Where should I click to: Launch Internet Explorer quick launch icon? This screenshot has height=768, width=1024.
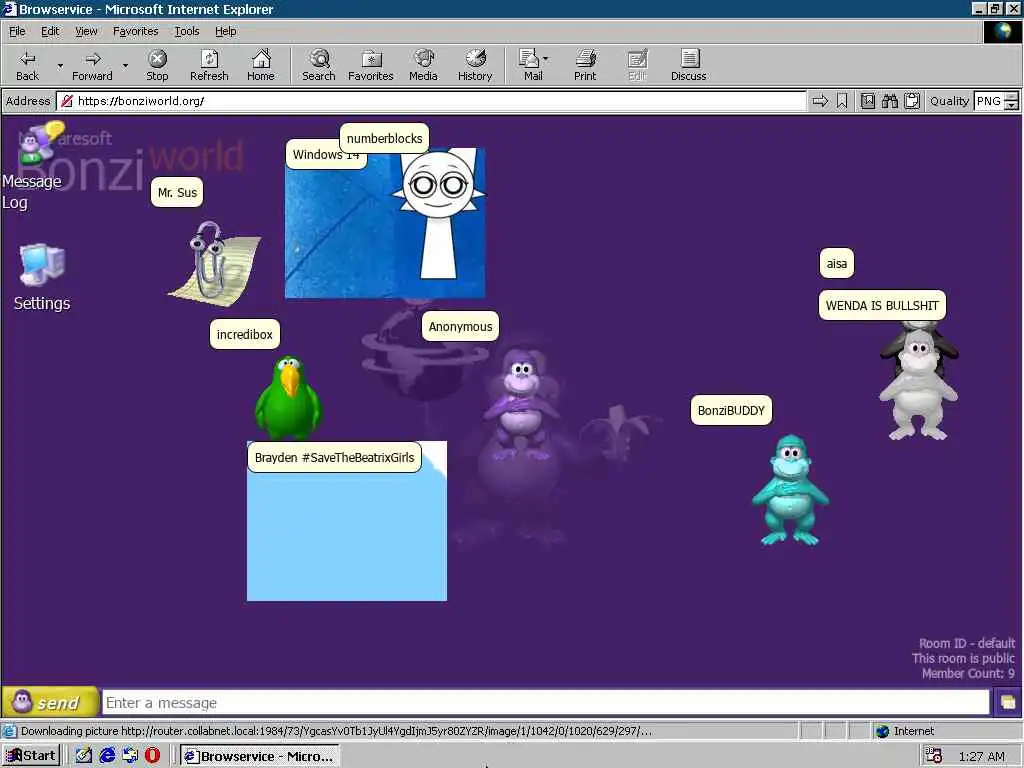107,756
